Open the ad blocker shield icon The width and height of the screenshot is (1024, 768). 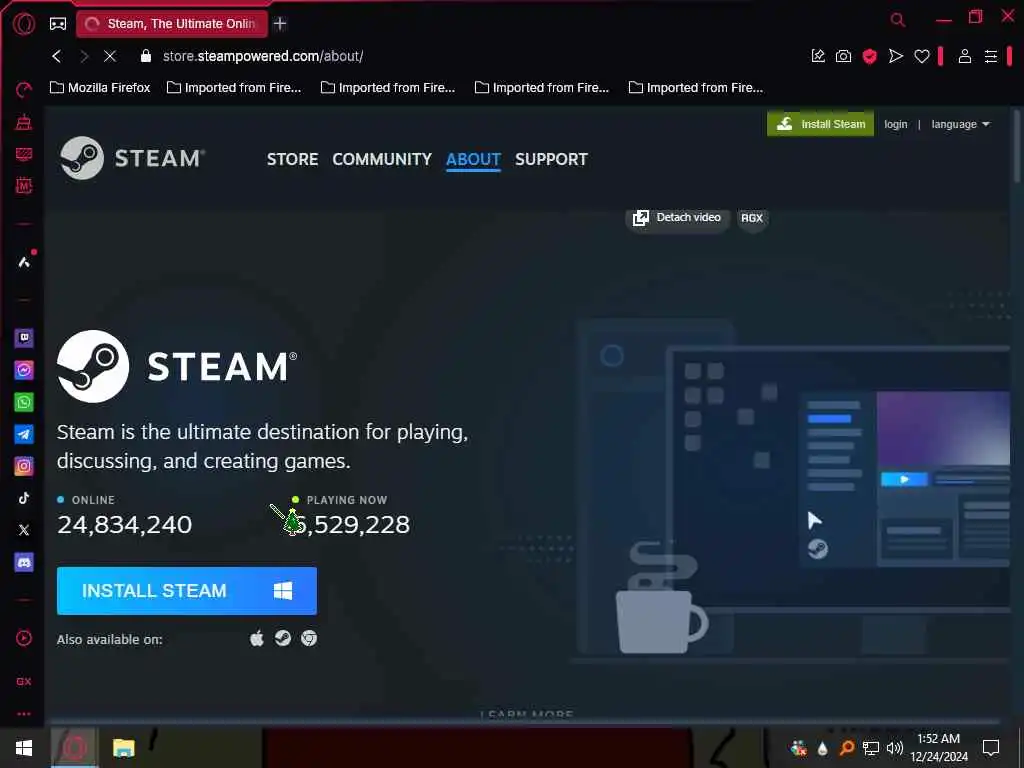point(869,56)
